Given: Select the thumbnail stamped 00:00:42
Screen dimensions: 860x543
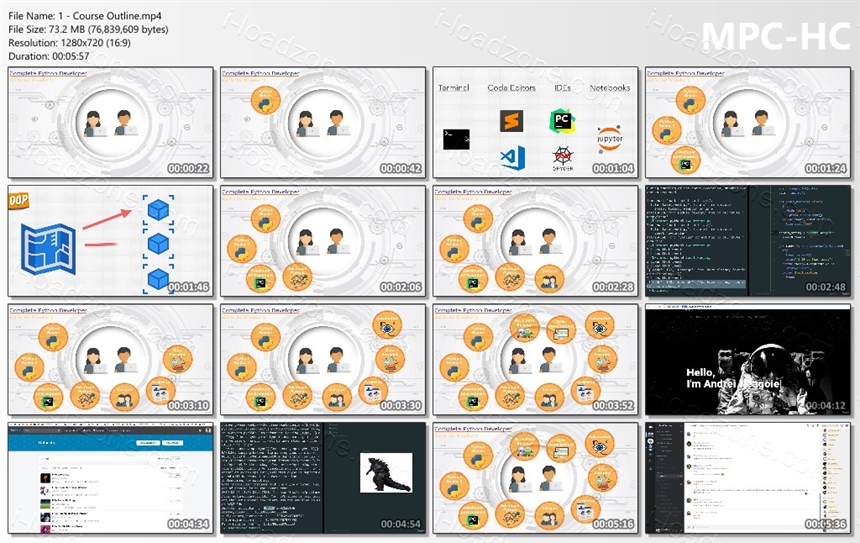Looking at the screenshot, I should tap(323, 122).
